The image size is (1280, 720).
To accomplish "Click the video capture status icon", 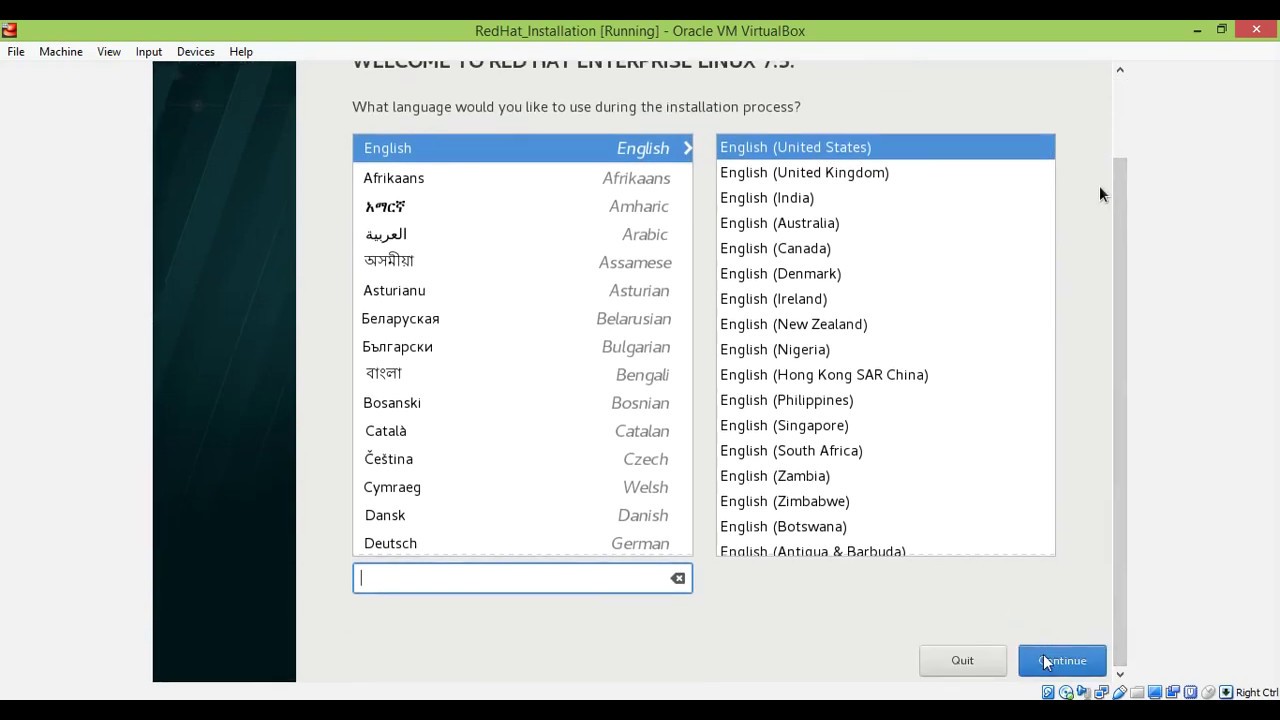I will click(1173, 692).
